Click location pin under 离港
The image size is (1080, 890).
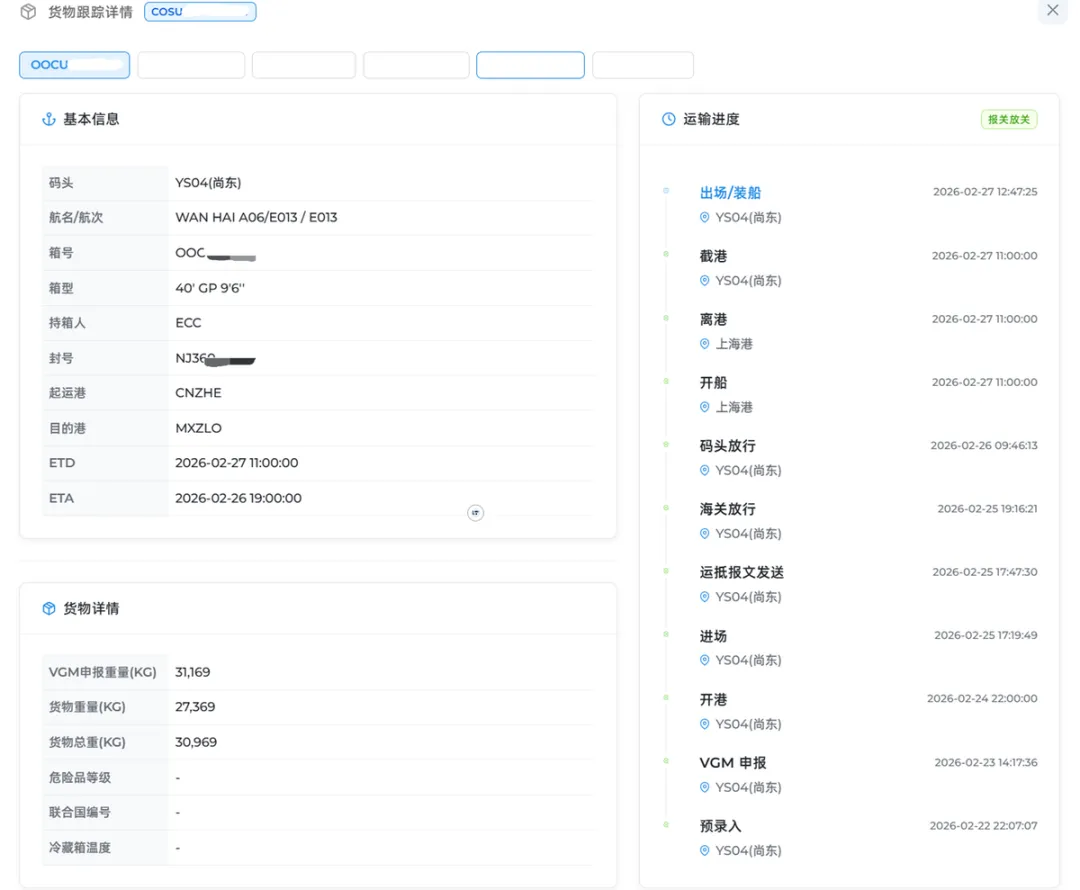pyautogui.click(x=705, y=344)
